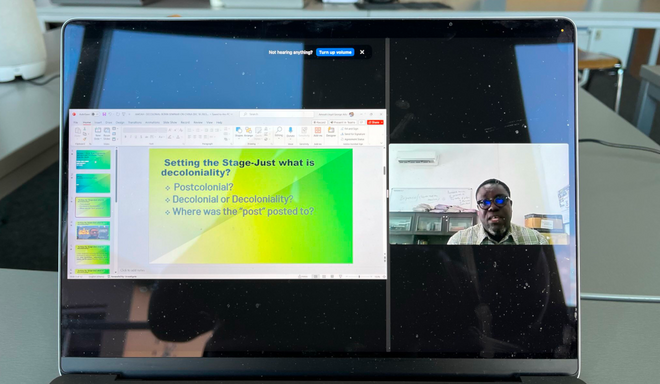
Task: Open the Designer pane icon
Action: 331,132
